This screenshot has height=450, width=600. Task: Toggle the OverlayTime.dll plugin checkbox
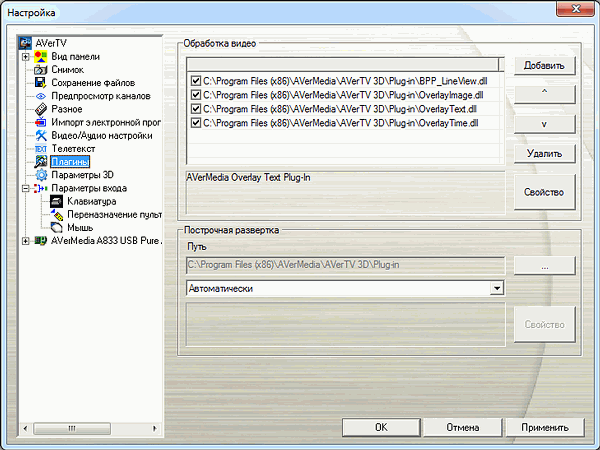[196, 123]
